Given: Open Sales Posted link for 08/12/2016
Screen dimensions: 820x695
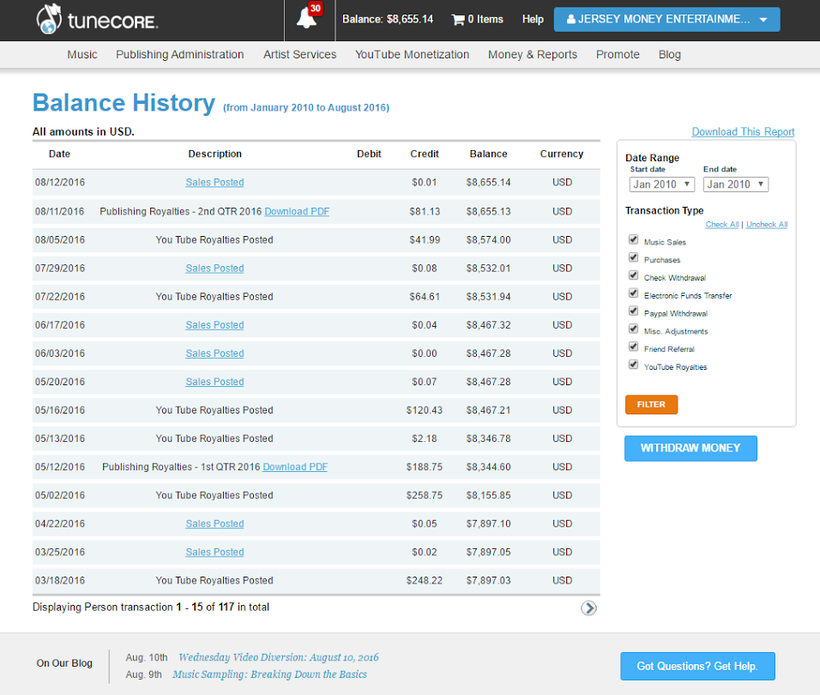Looking at the screenshot, I should click(214, 183).
